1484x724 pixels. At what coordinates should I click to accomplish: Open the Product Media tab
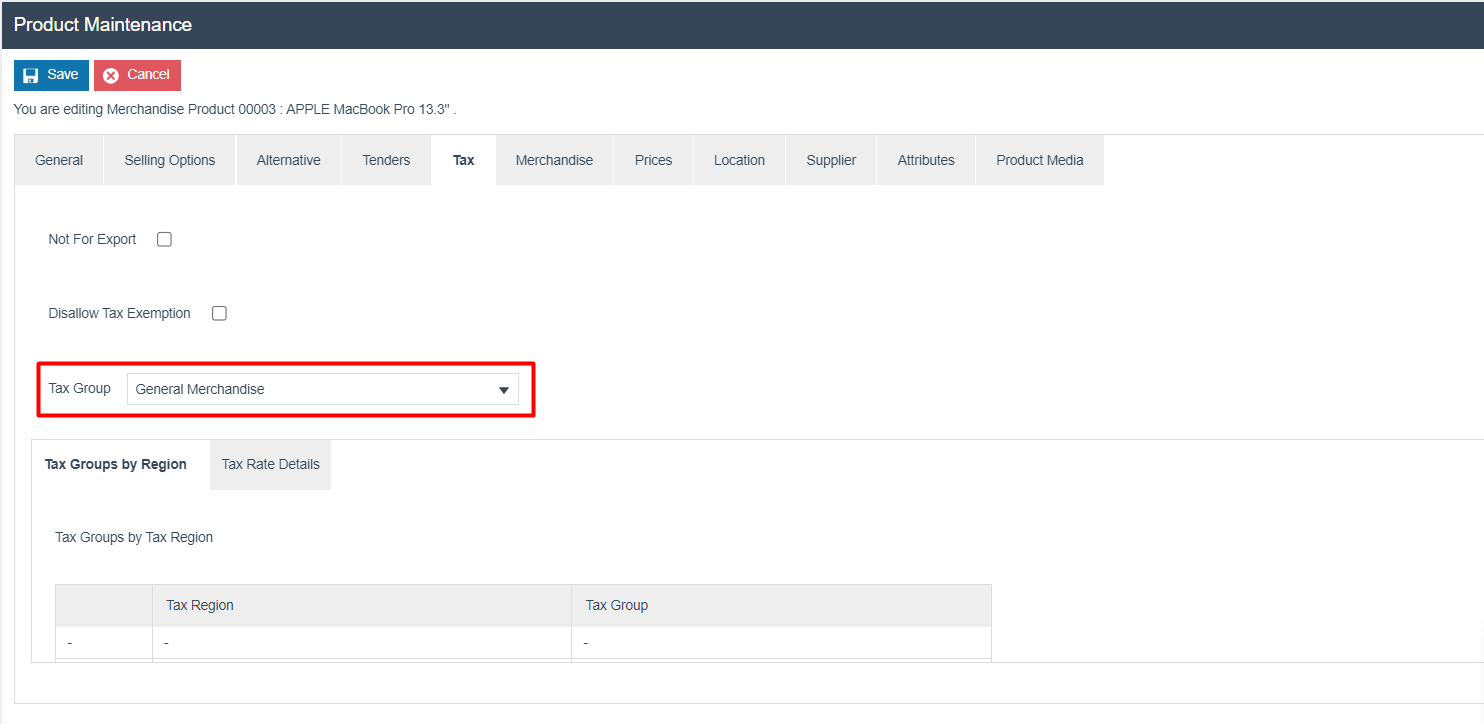(1040, 160)
